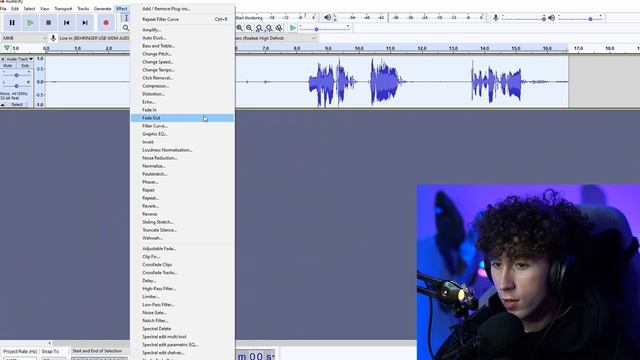Choose Repeat Filter Curve
Image resolution: width=640 pixels, height=360 pixels.
(182, 19)
